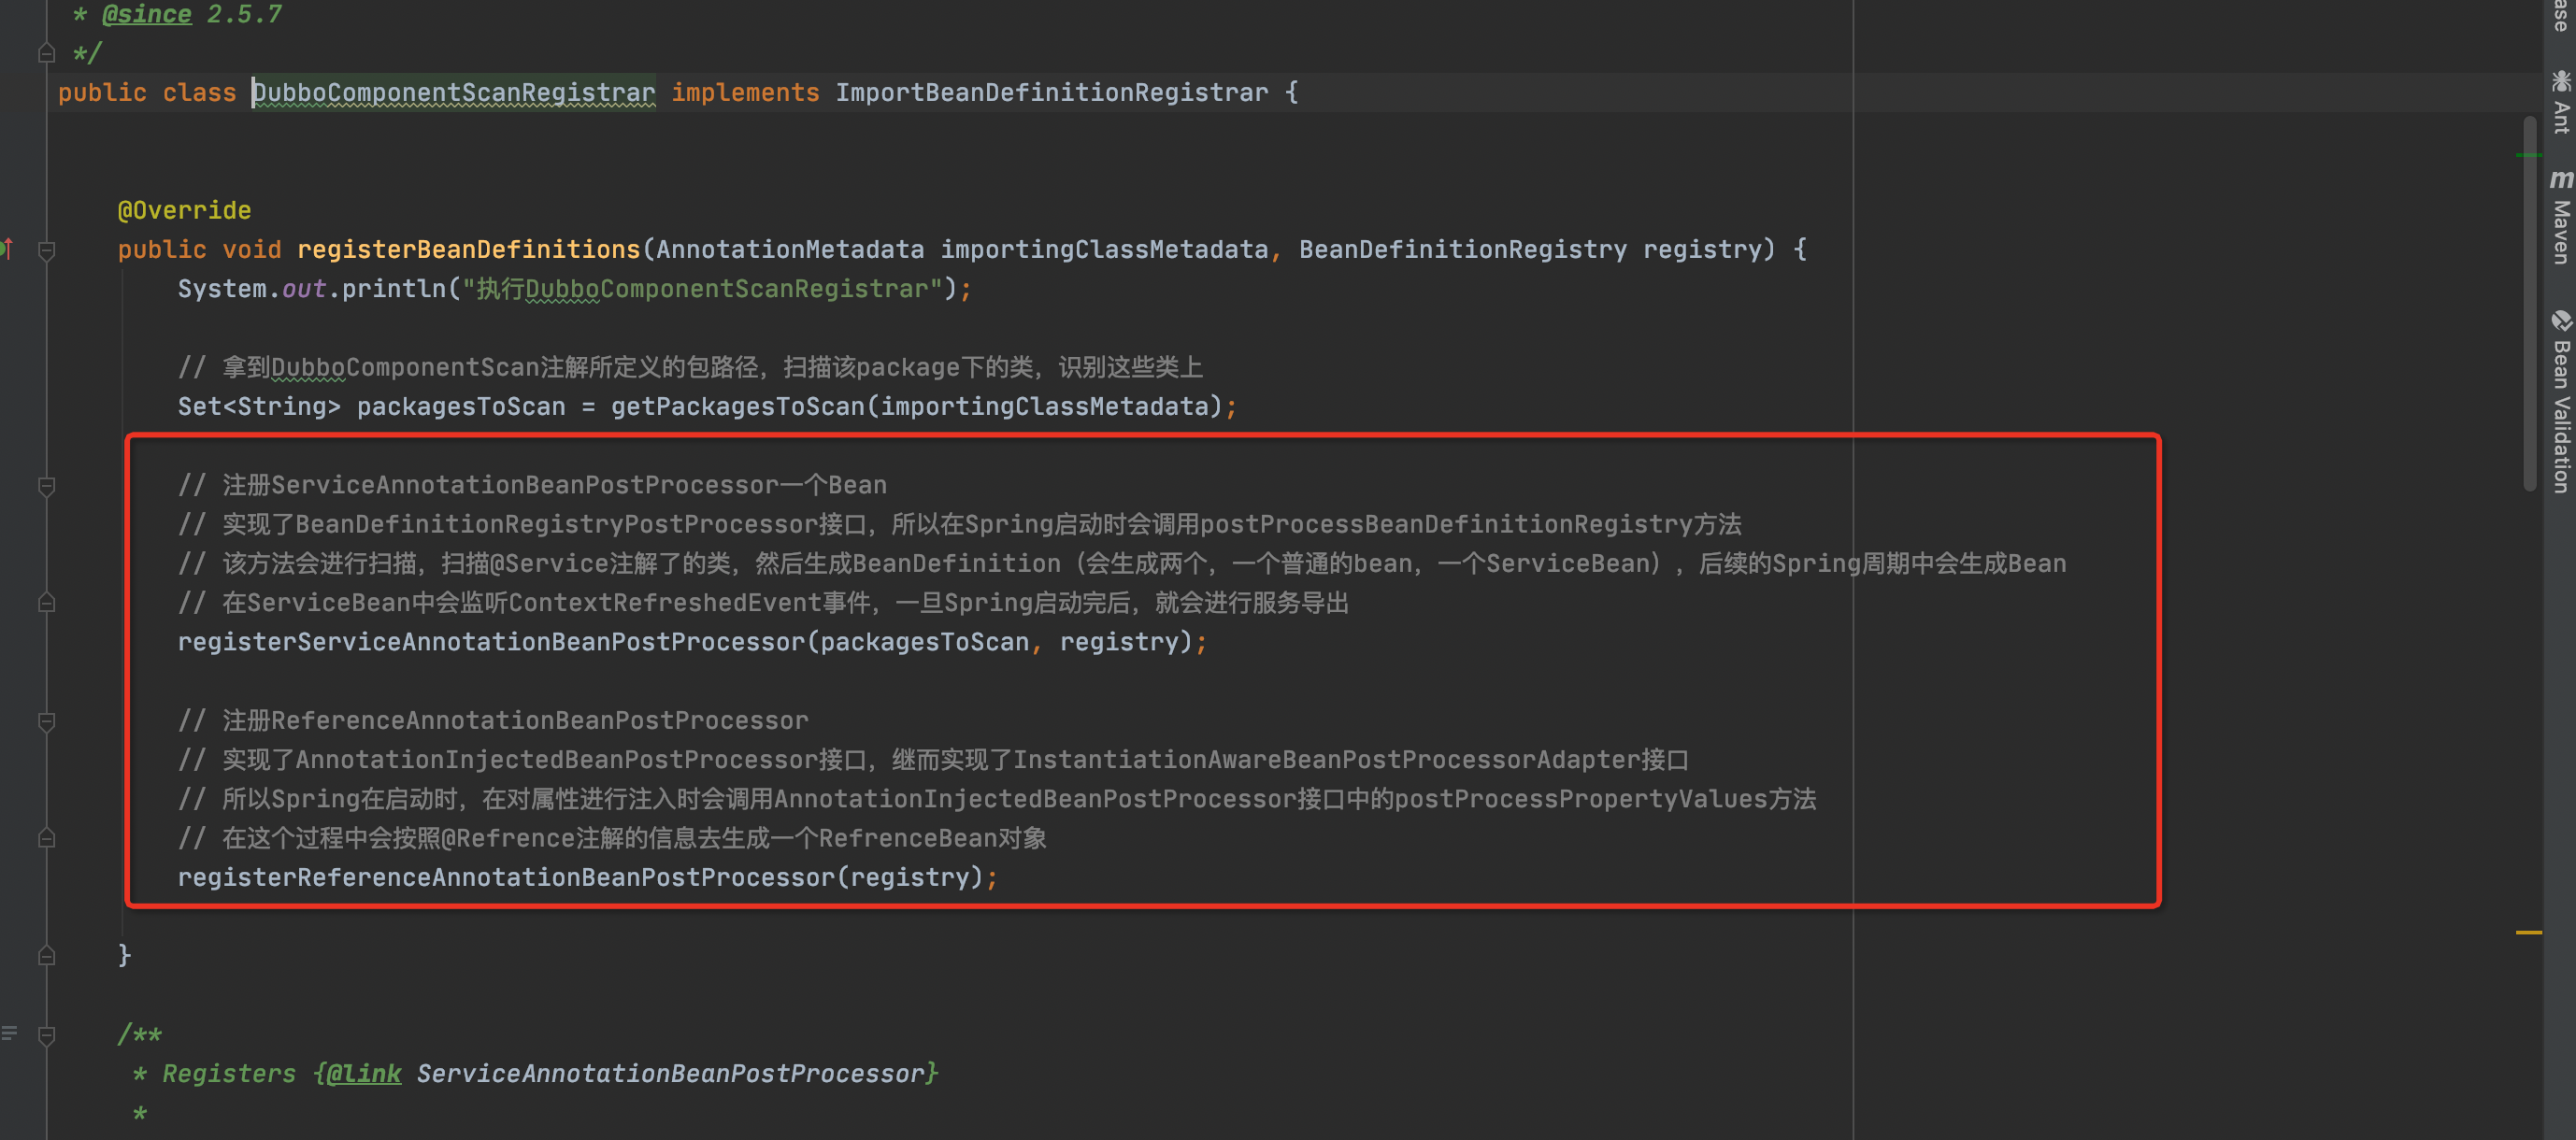The height and width of the screenshot is (1140, 2576).
Task: Fold marker at ContextRefreshedEvent comment line
Action: click(x=46, y=603)
